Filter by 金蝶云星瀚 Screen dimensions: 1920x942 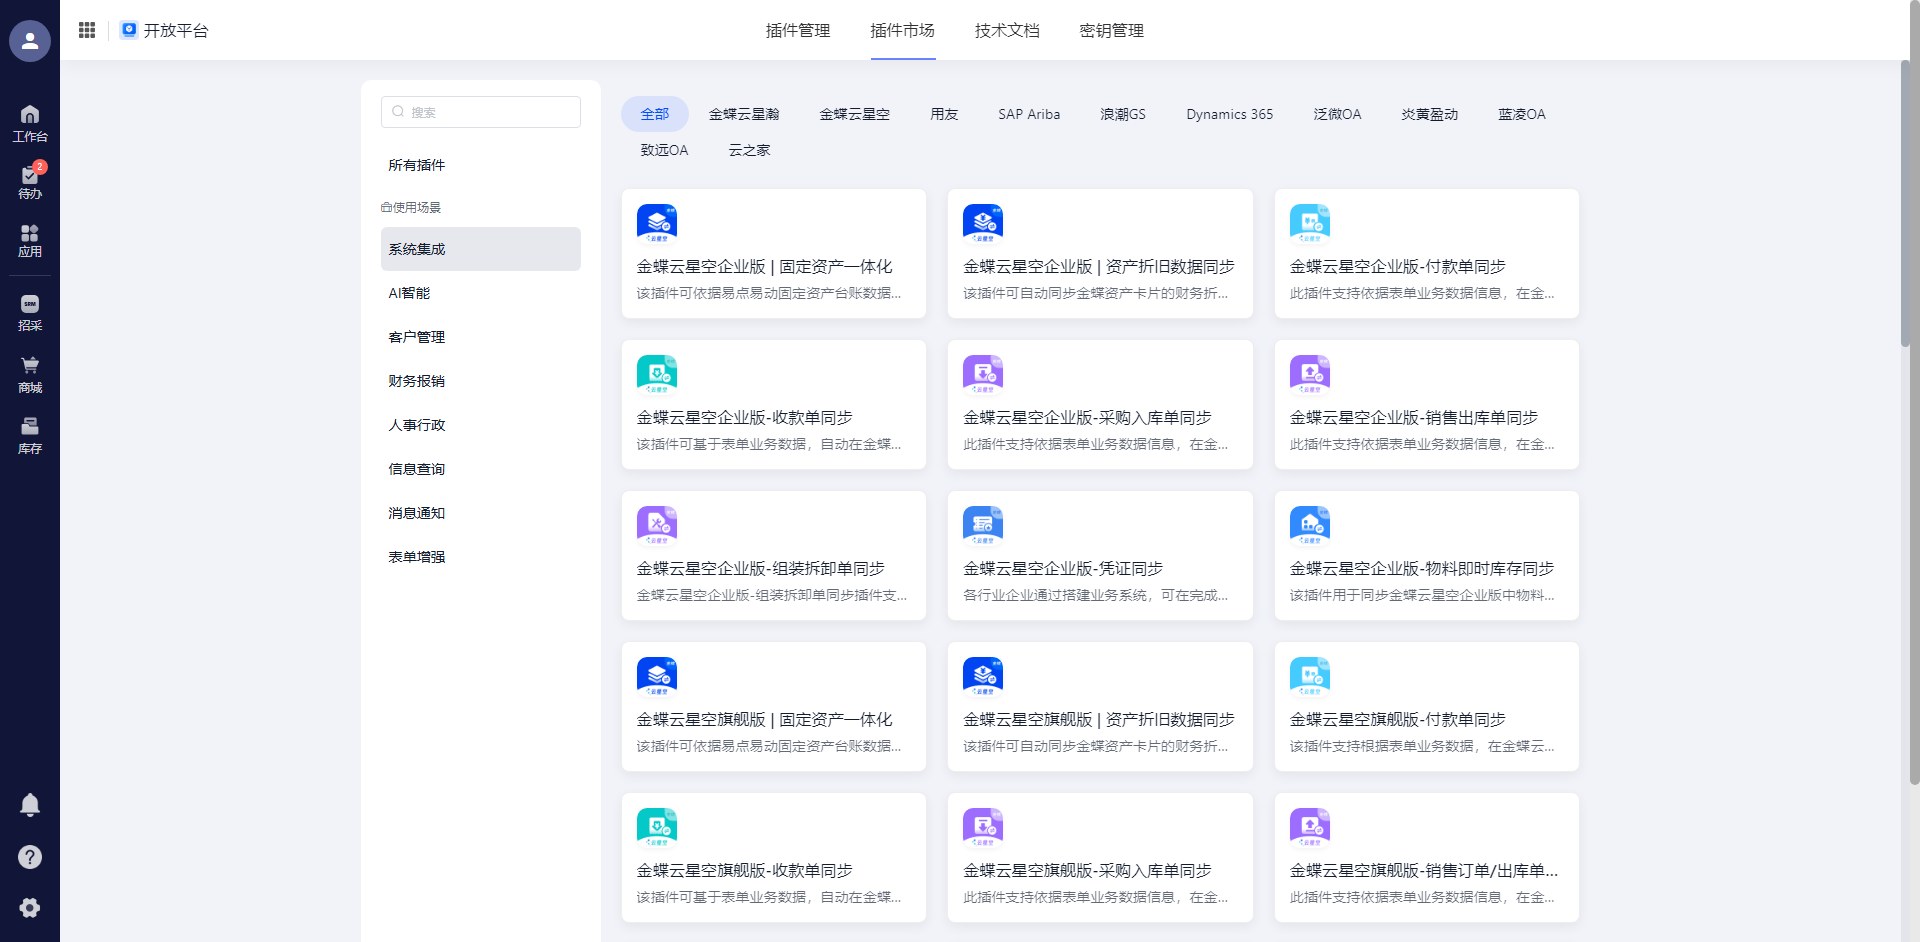pyautogui.click(x=744, y=114)
